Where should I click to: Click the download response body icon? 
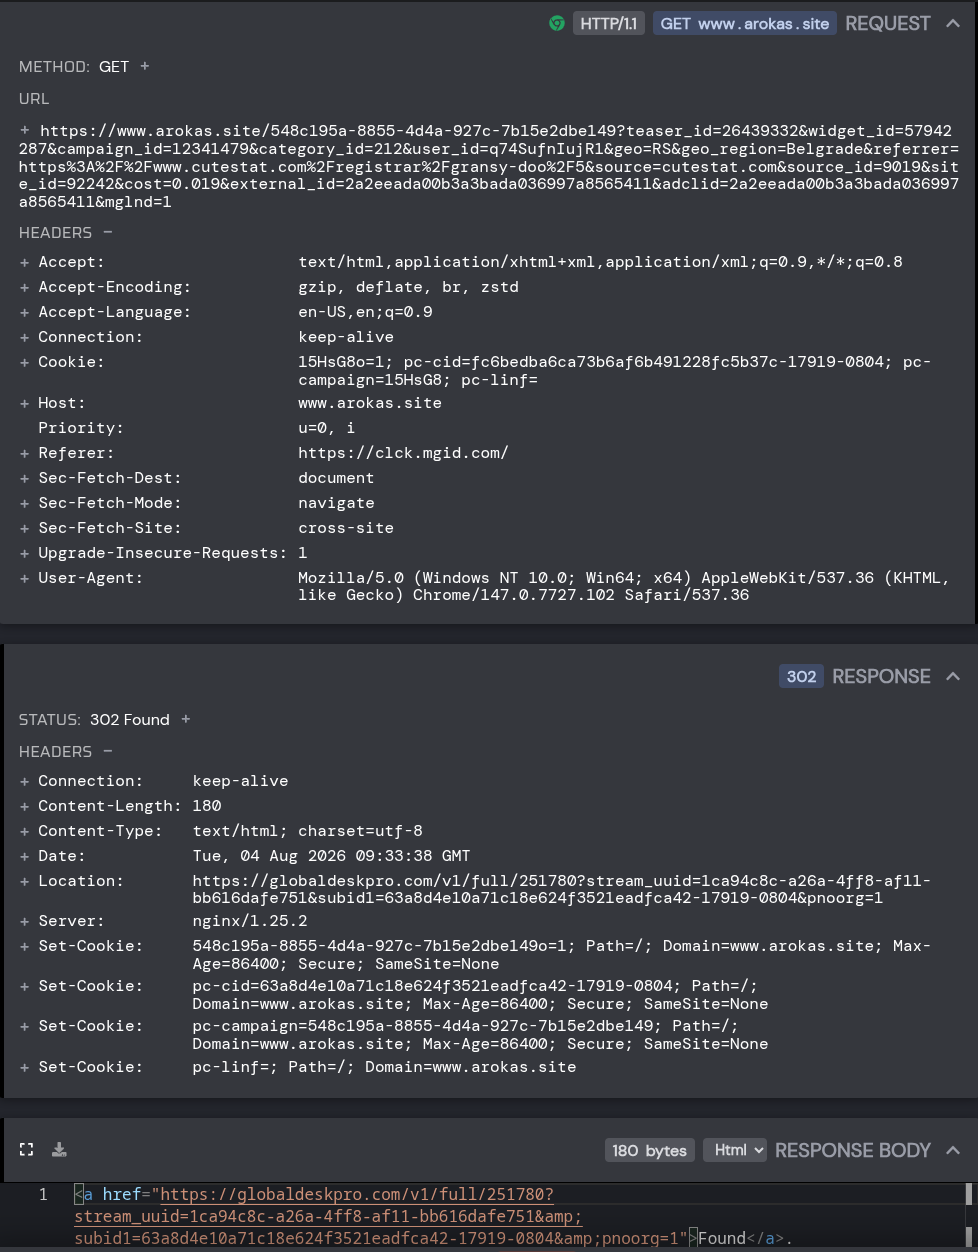point(59,1150)
